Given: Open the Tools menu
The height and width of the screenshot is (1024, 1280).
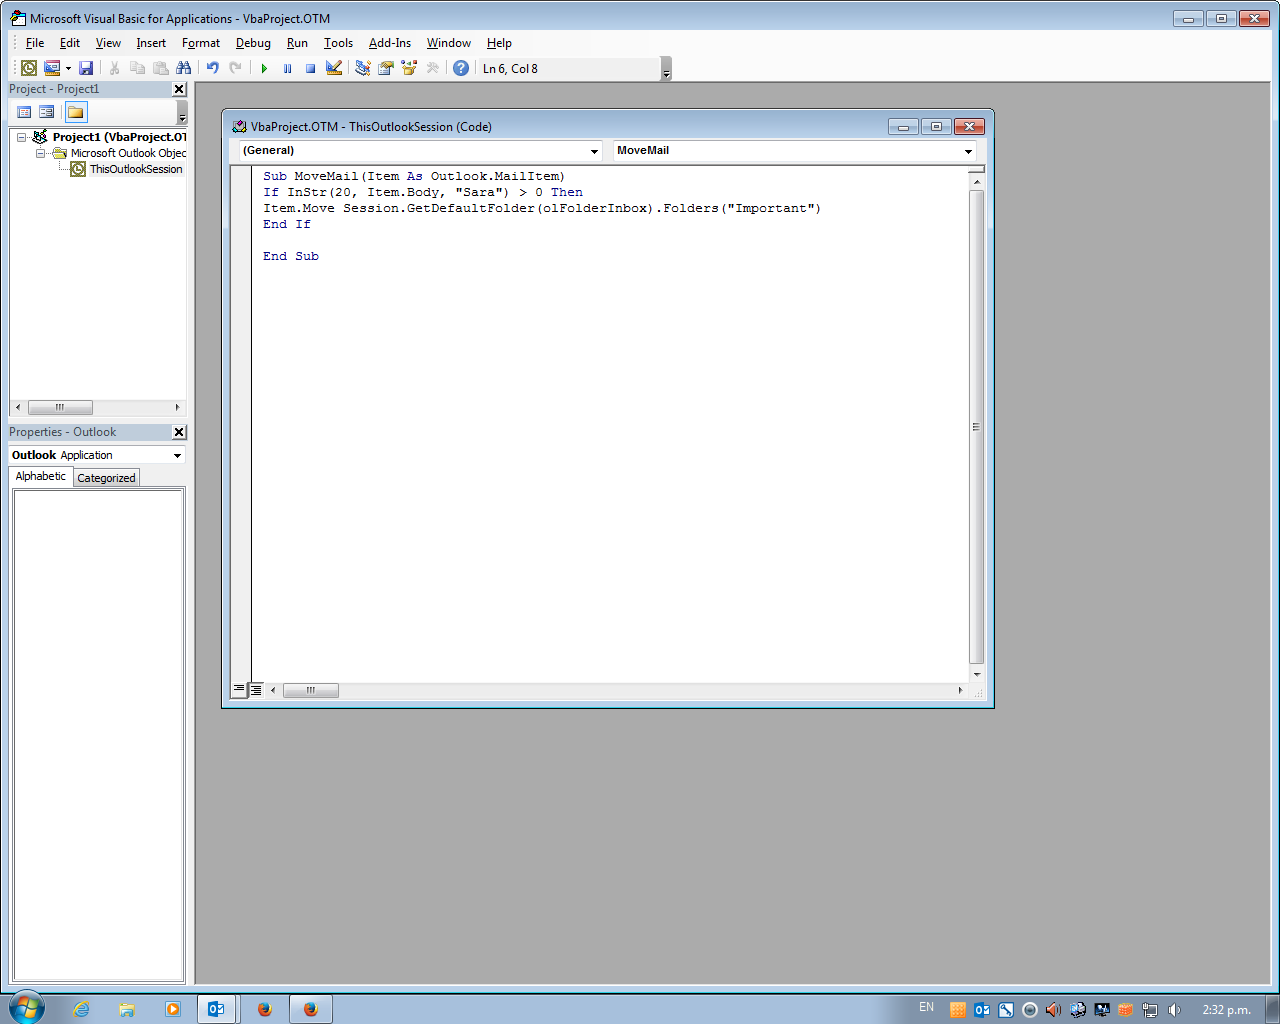Looking at the screenshot, I should pos(338,43).
